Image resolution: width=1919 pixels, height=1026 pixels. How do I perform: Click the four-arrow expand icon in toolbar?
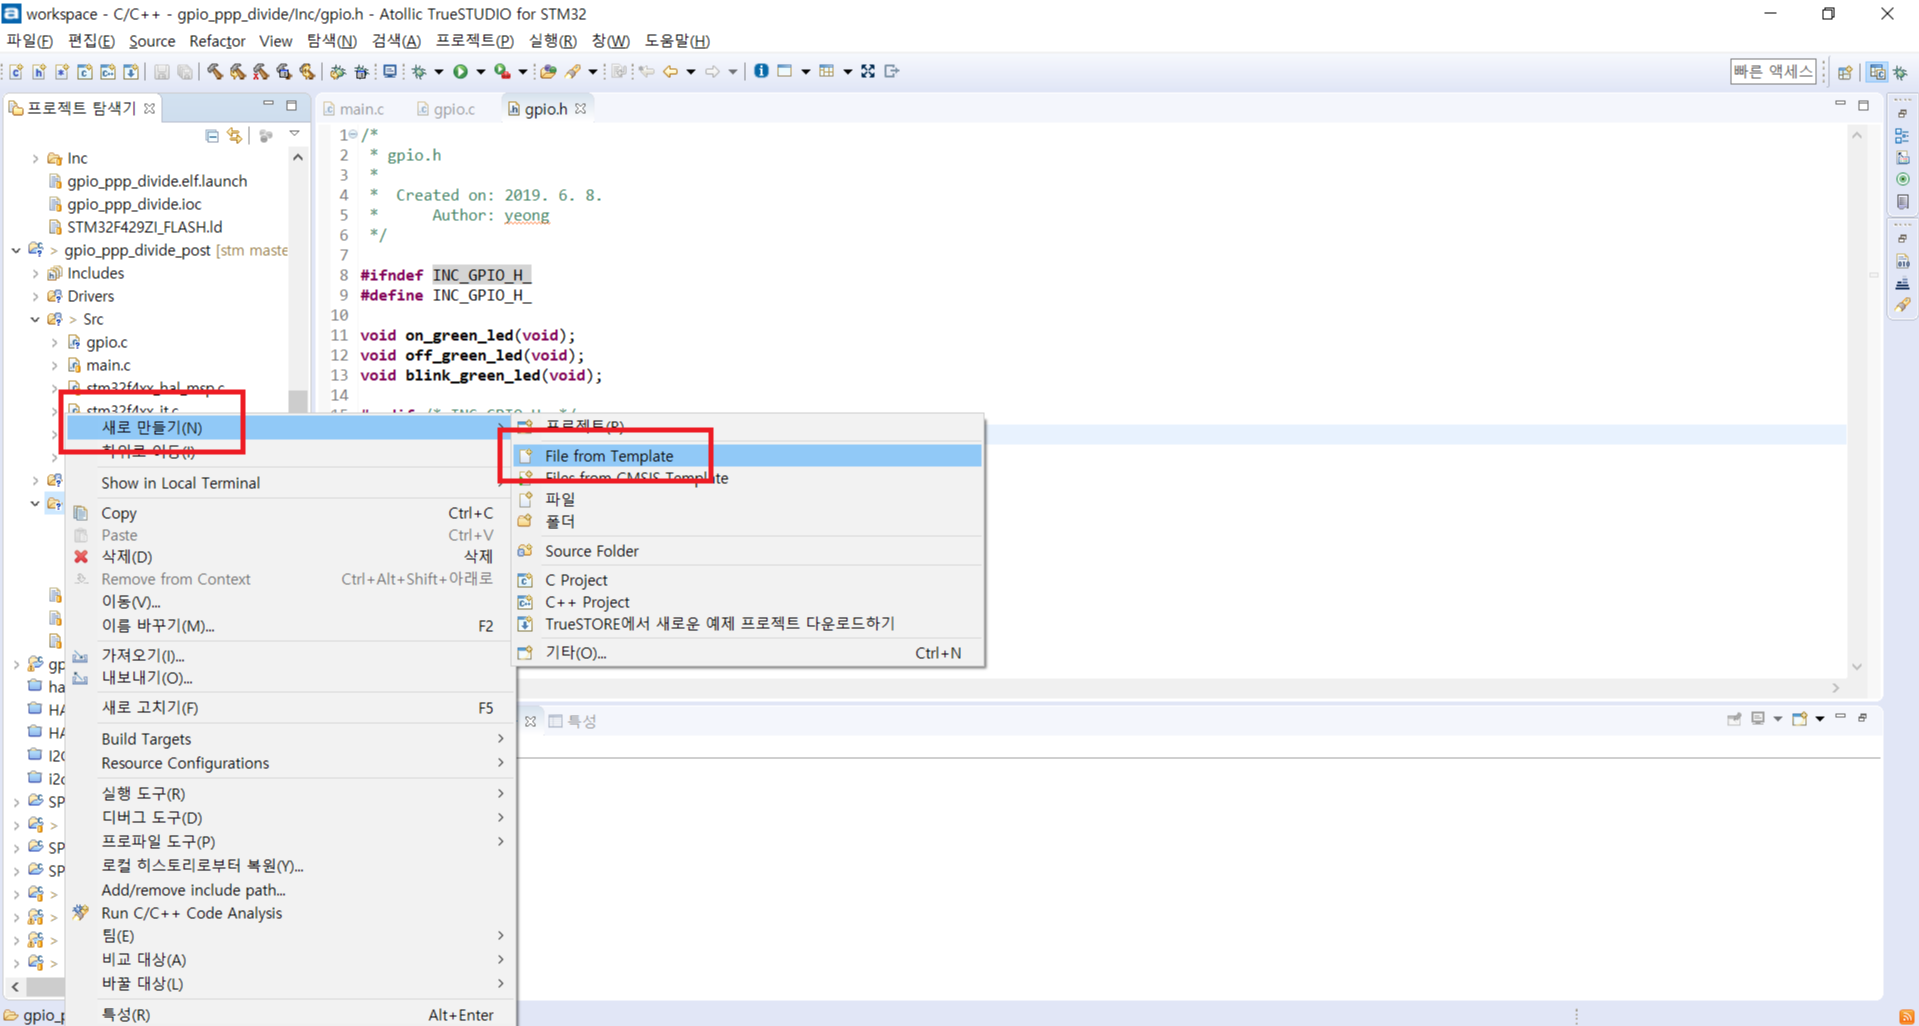pos(868,71)
